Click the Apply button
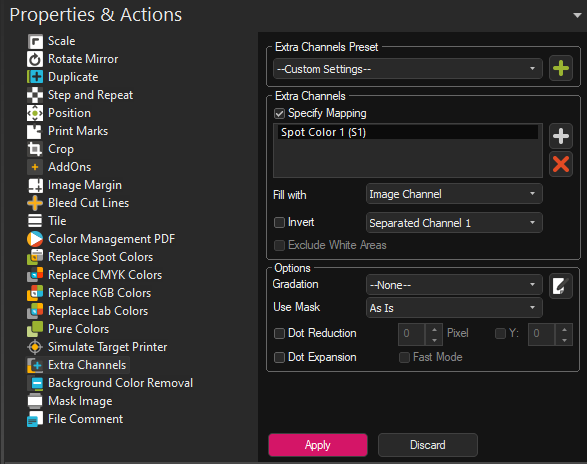The image size is (587, 464). click(x=318, y=445)
